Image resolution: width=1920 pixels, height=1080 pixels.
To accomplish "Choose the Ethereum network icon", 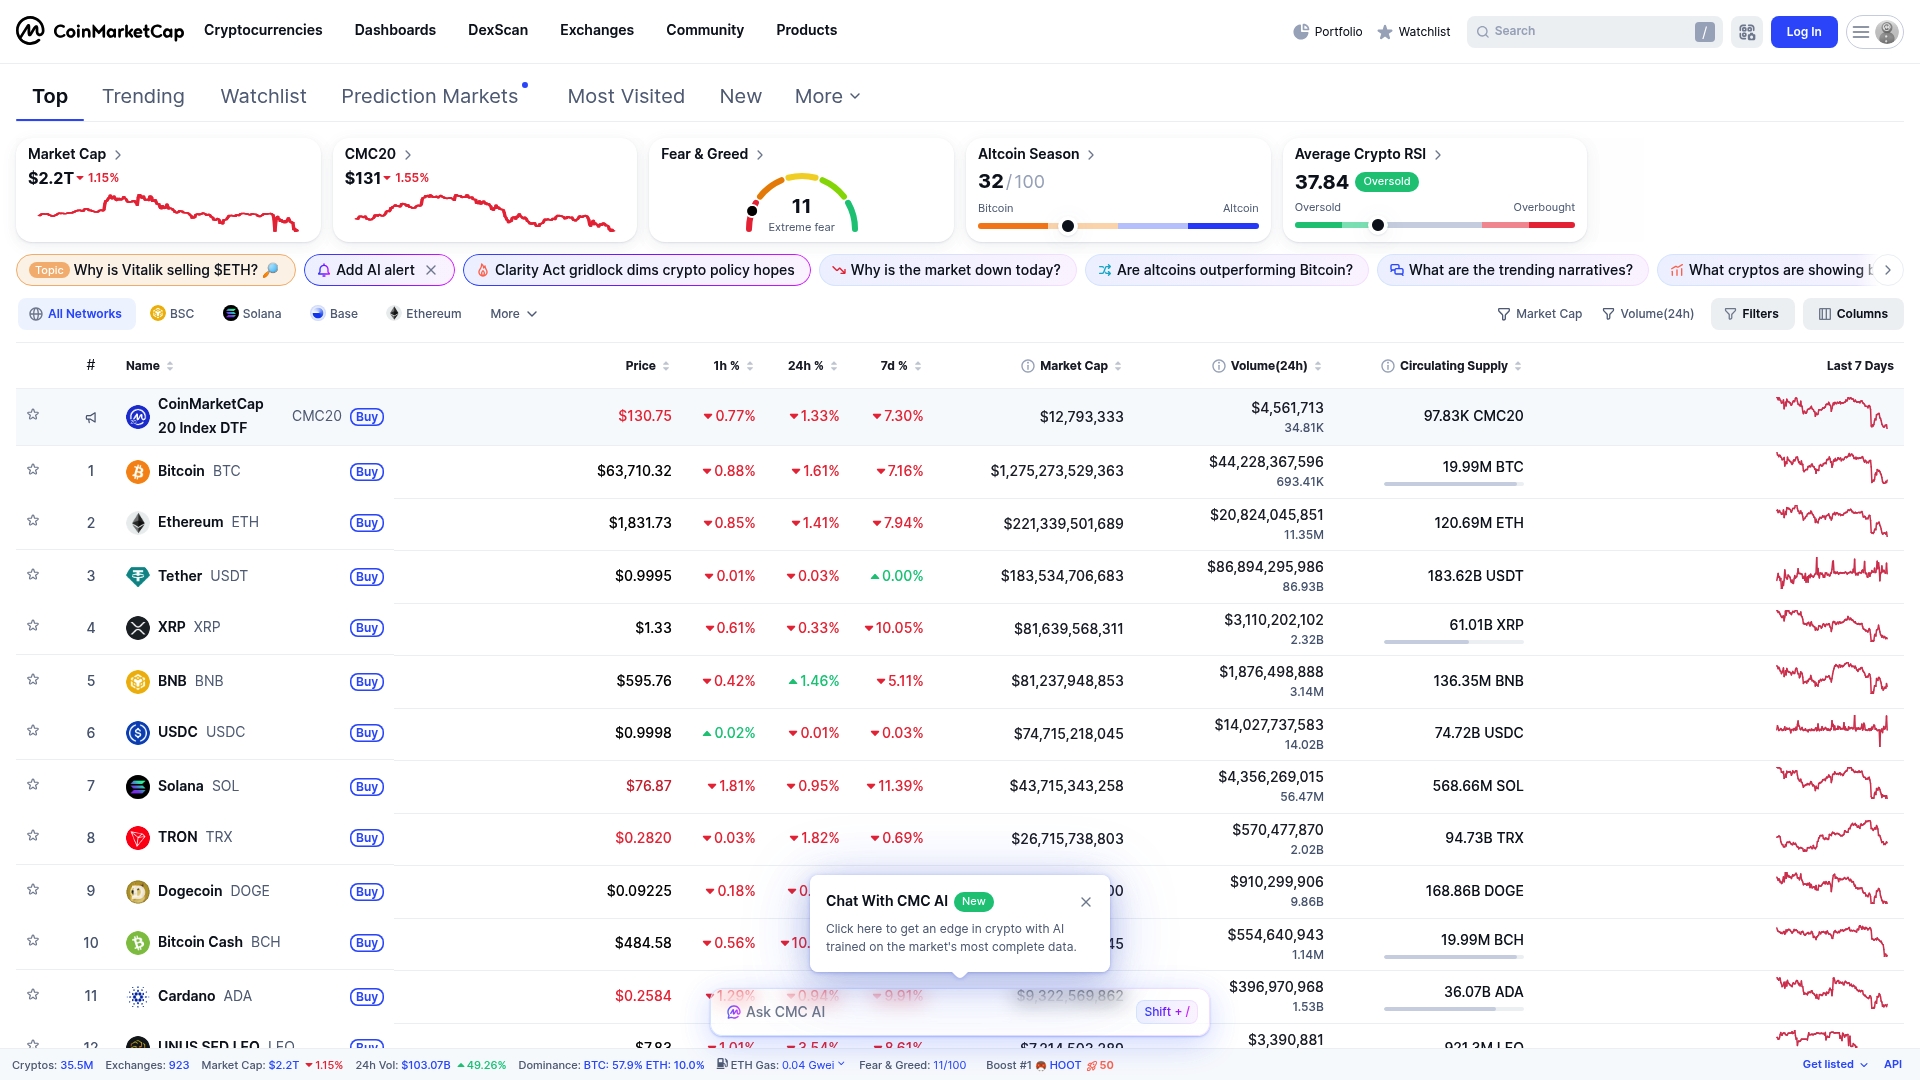I will tap(394, 313).
